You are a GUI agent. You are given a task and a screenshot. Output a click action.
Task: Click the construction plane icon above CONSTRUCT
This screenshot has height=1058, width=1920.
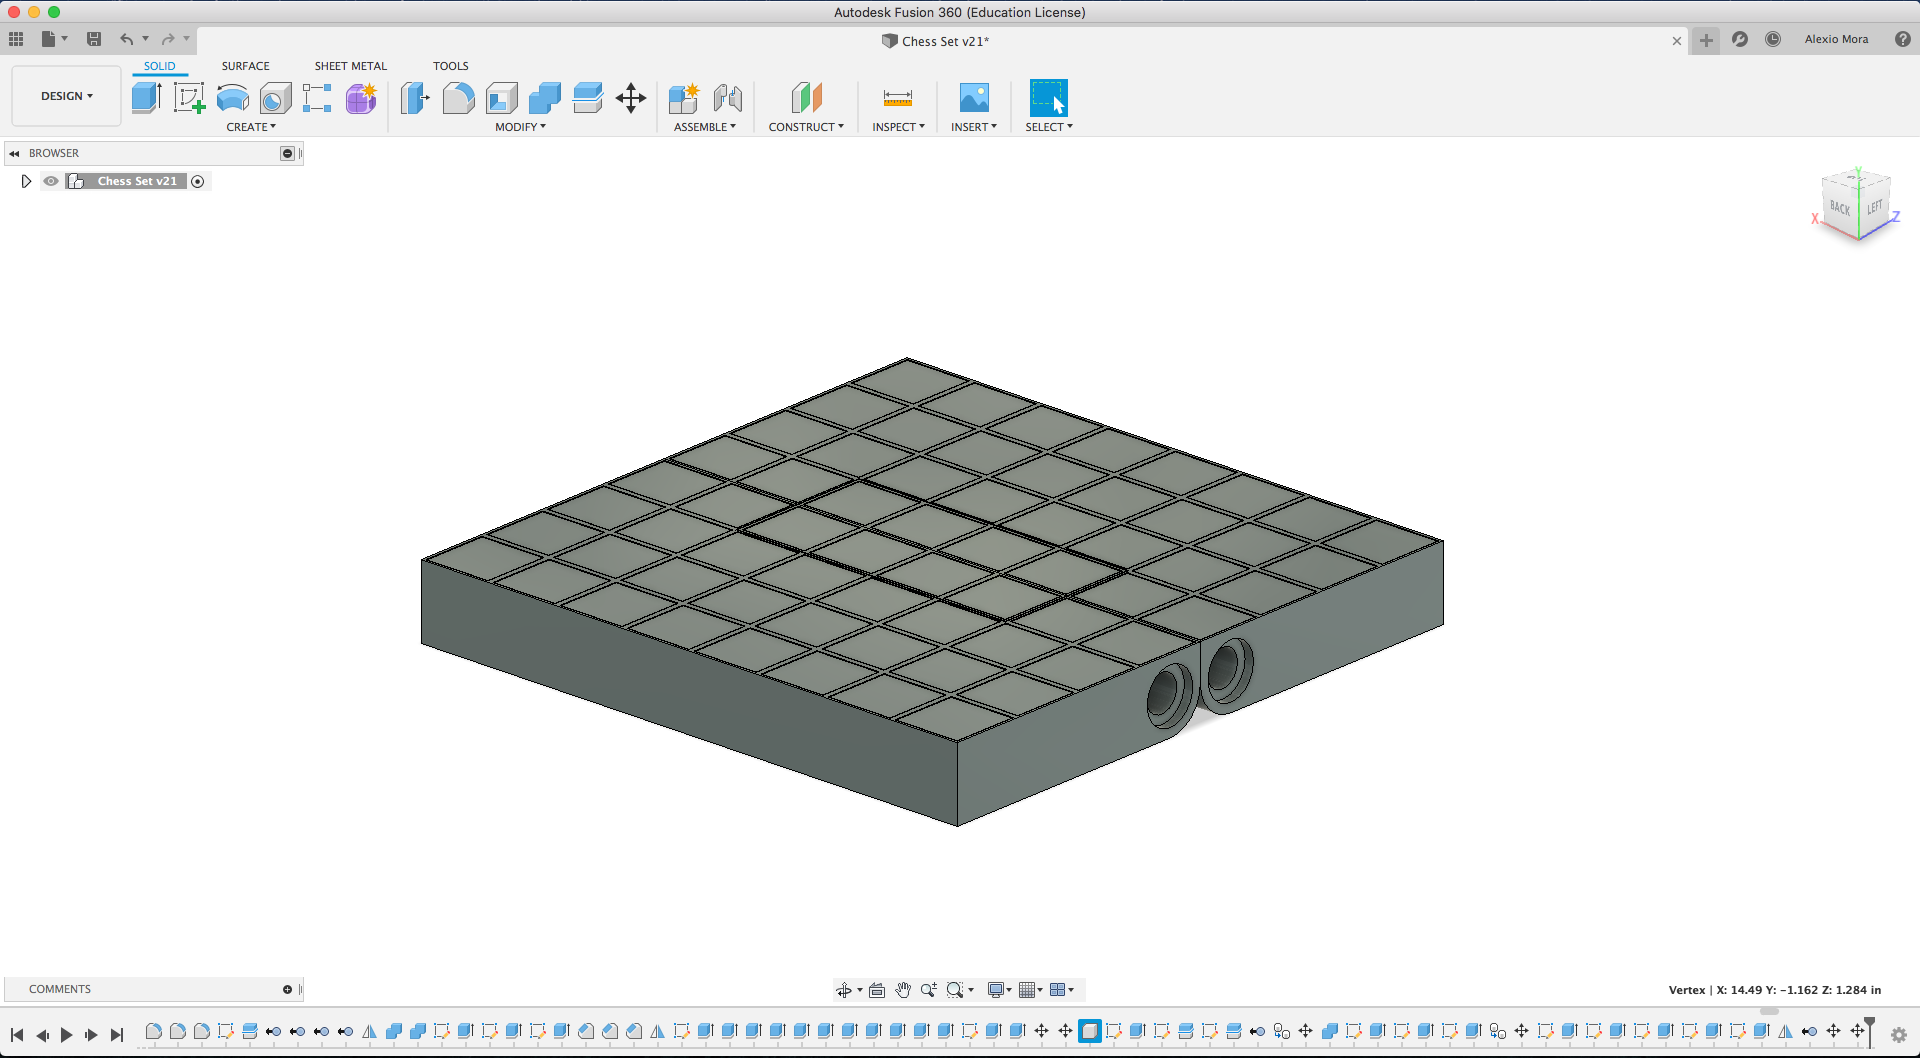(x=806, y=97)
